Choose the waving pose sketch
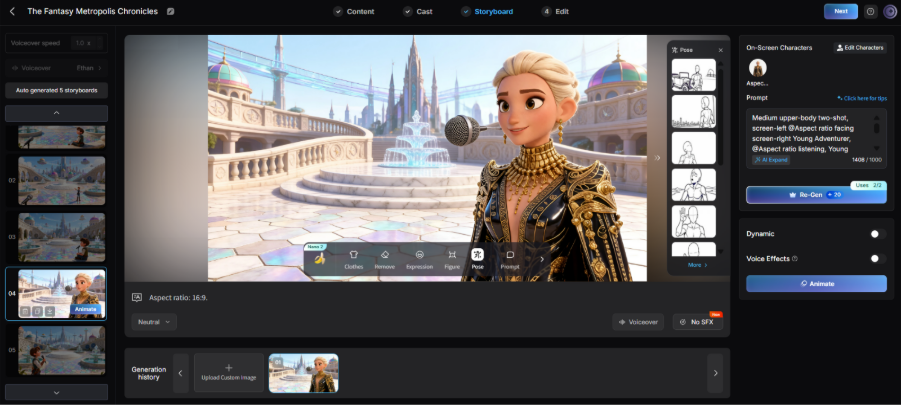This screenshot has height=405, width=901. tap(694, 221)
